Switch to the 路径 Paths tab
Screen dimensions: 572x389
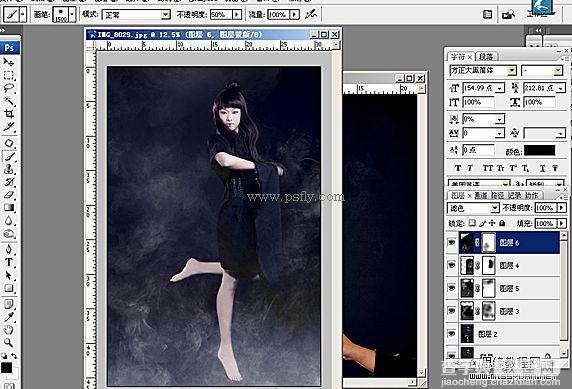tap(499, 196)
